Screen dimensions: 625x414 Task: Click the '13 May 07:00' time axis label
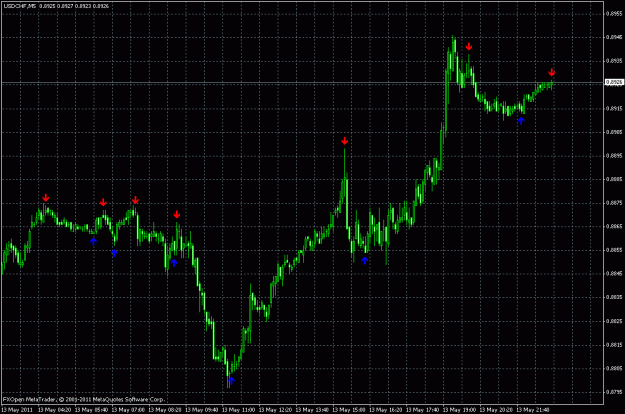[x=128, y=410]
